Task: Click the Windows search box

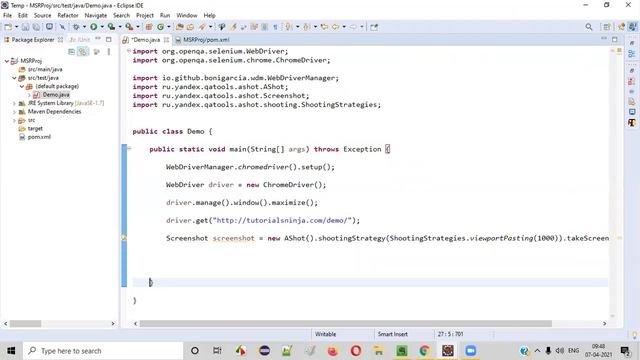Action: coord(102,351)
